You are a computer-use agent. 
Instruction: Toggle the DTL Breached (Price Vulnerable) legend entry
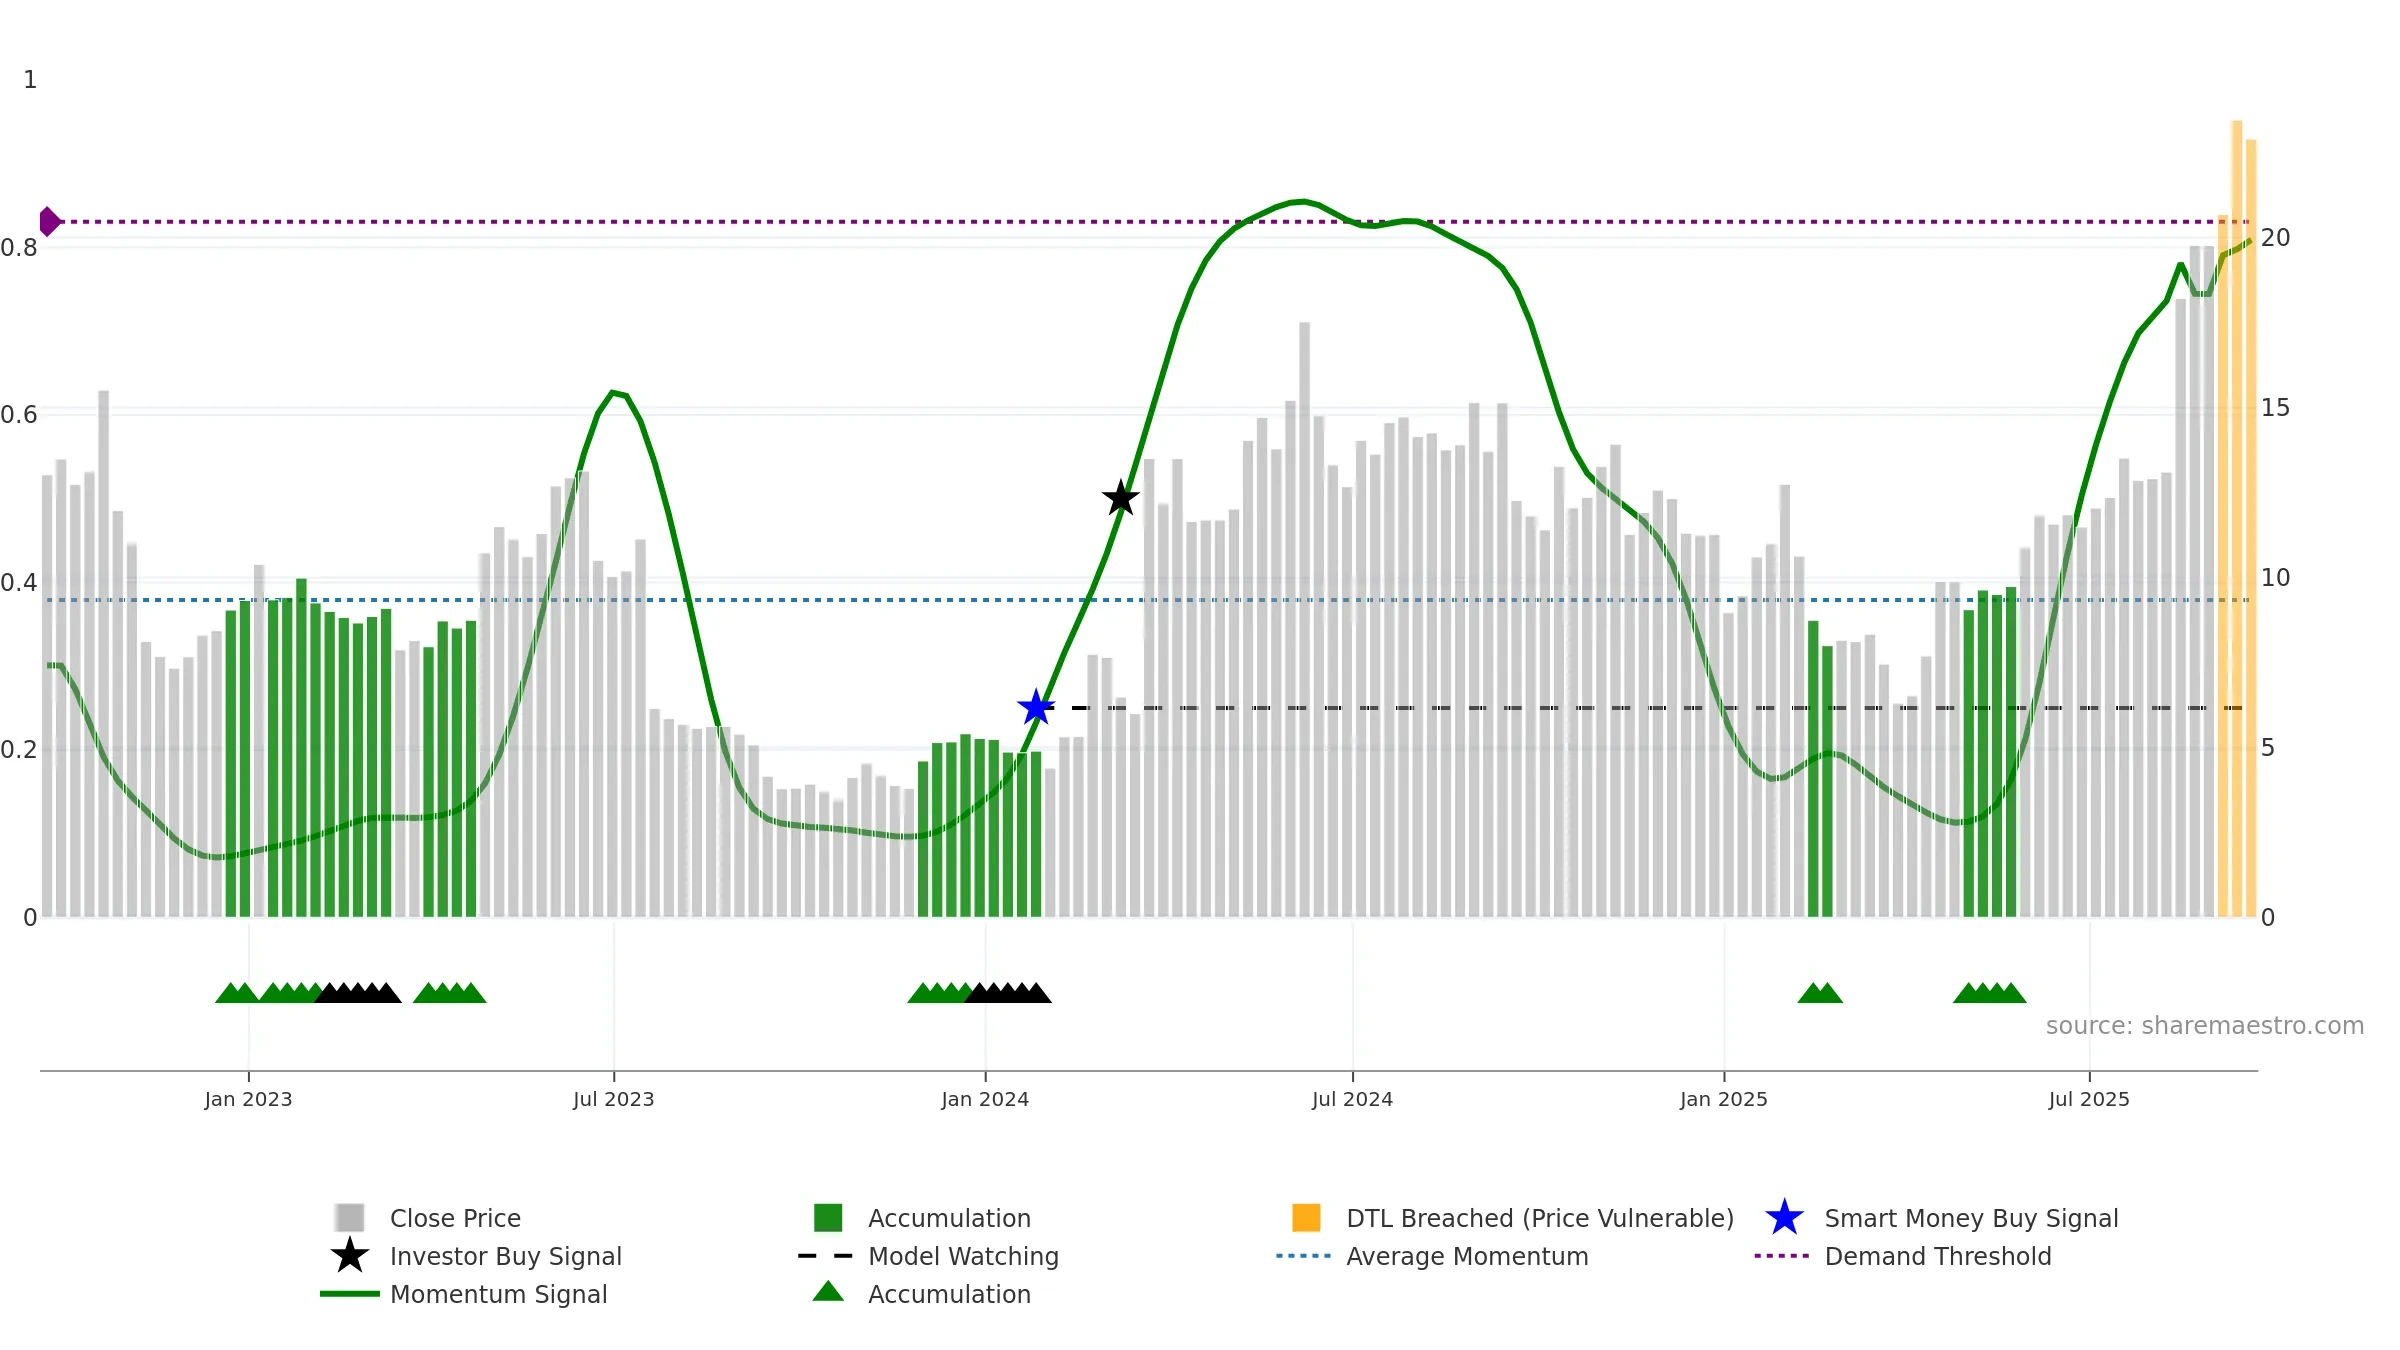point(1513,1218)
